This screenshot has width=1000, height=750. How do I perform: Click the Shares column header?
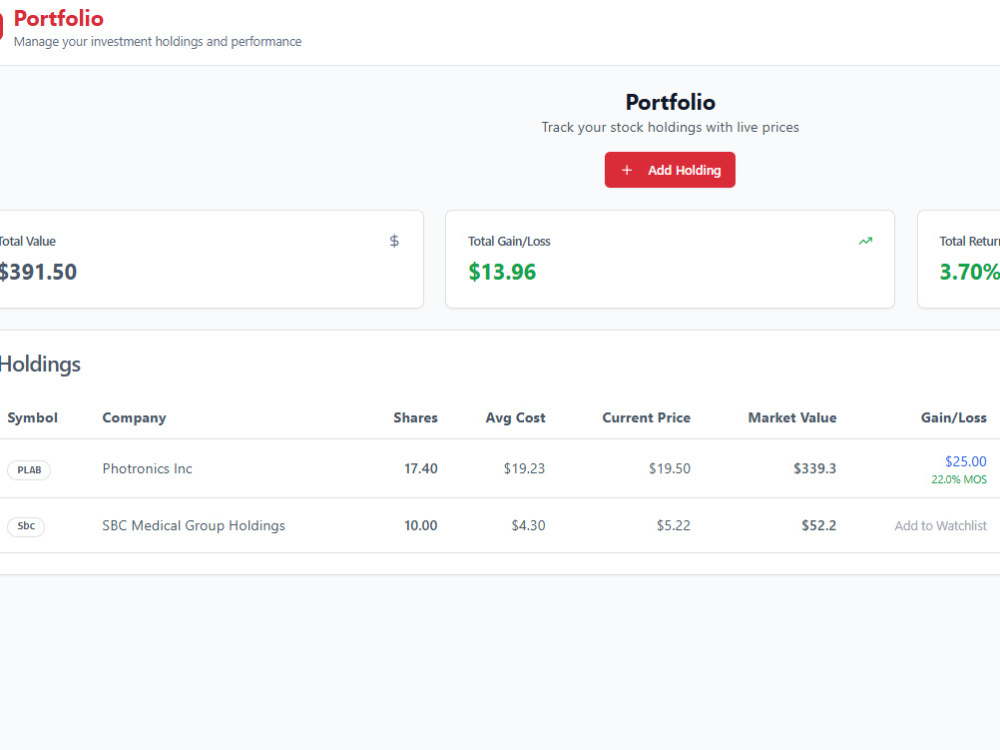coord(415,418)
